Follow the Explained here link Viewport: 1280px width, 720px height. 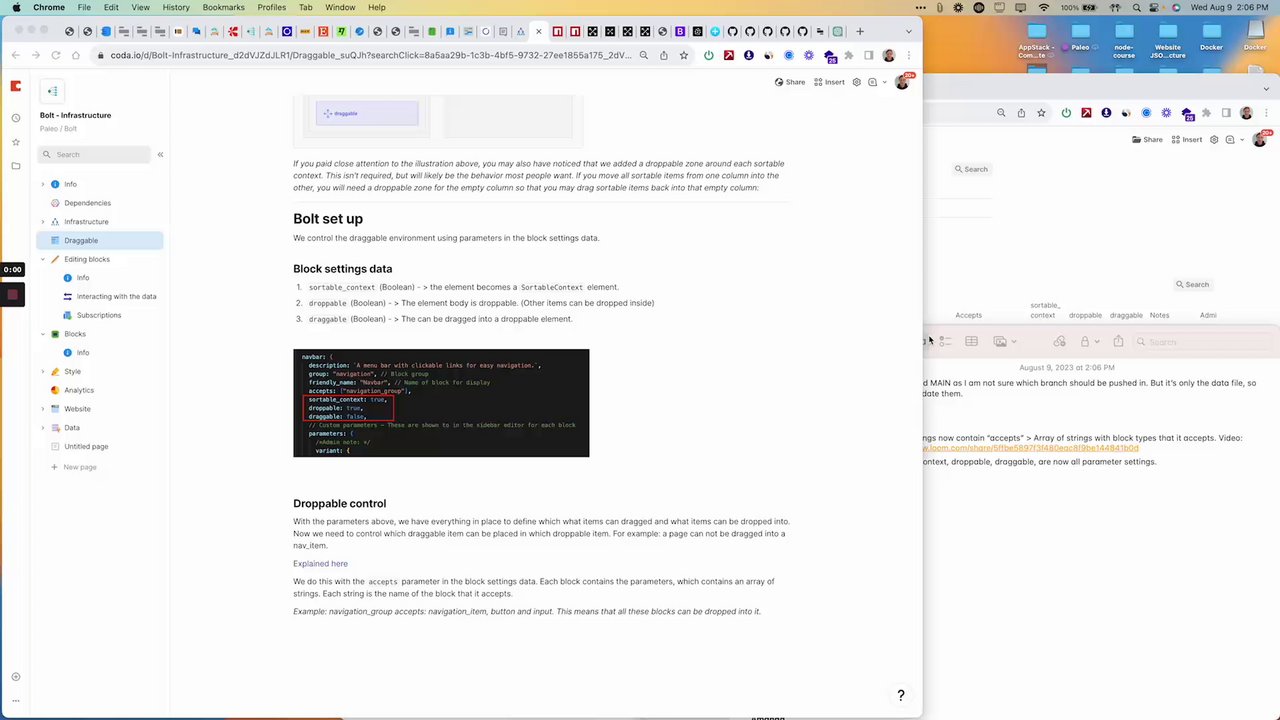(x=320, y=563)
